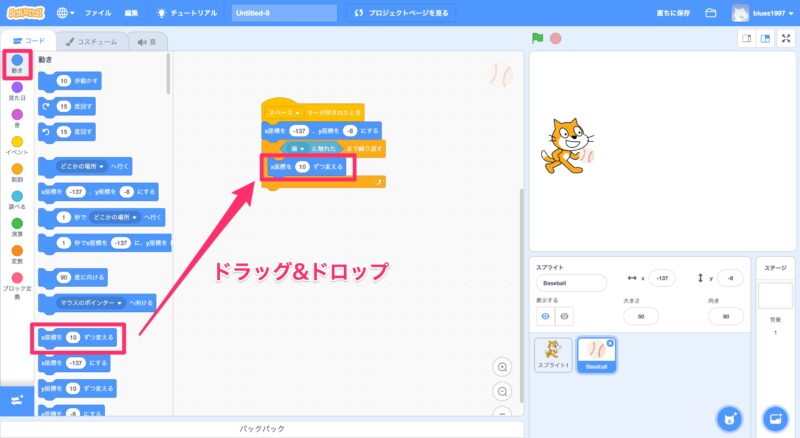Click the choose a sprite button
Screen dimensions: 800x438
729,417
